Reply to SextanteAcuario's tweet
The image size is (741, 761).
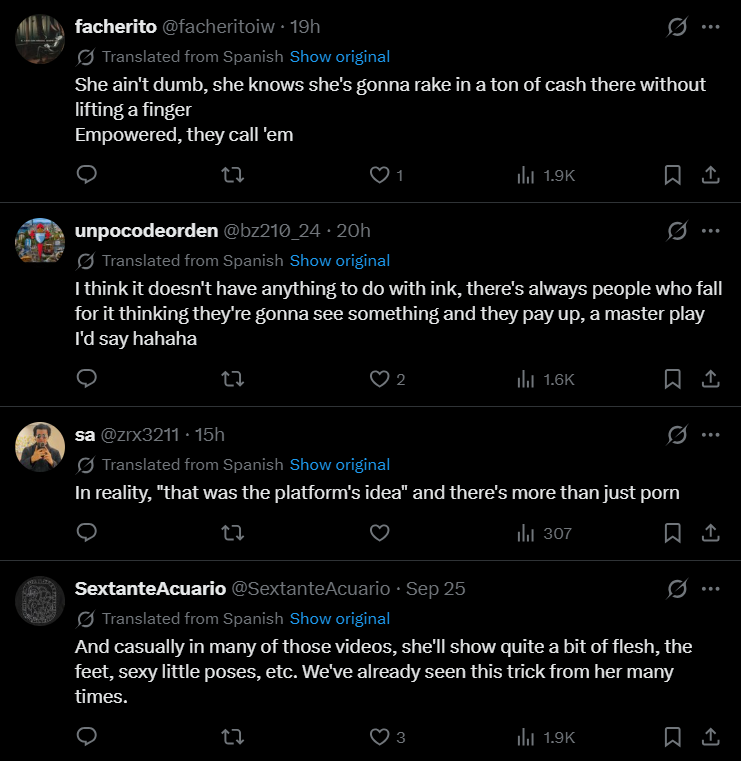[87, 736]
